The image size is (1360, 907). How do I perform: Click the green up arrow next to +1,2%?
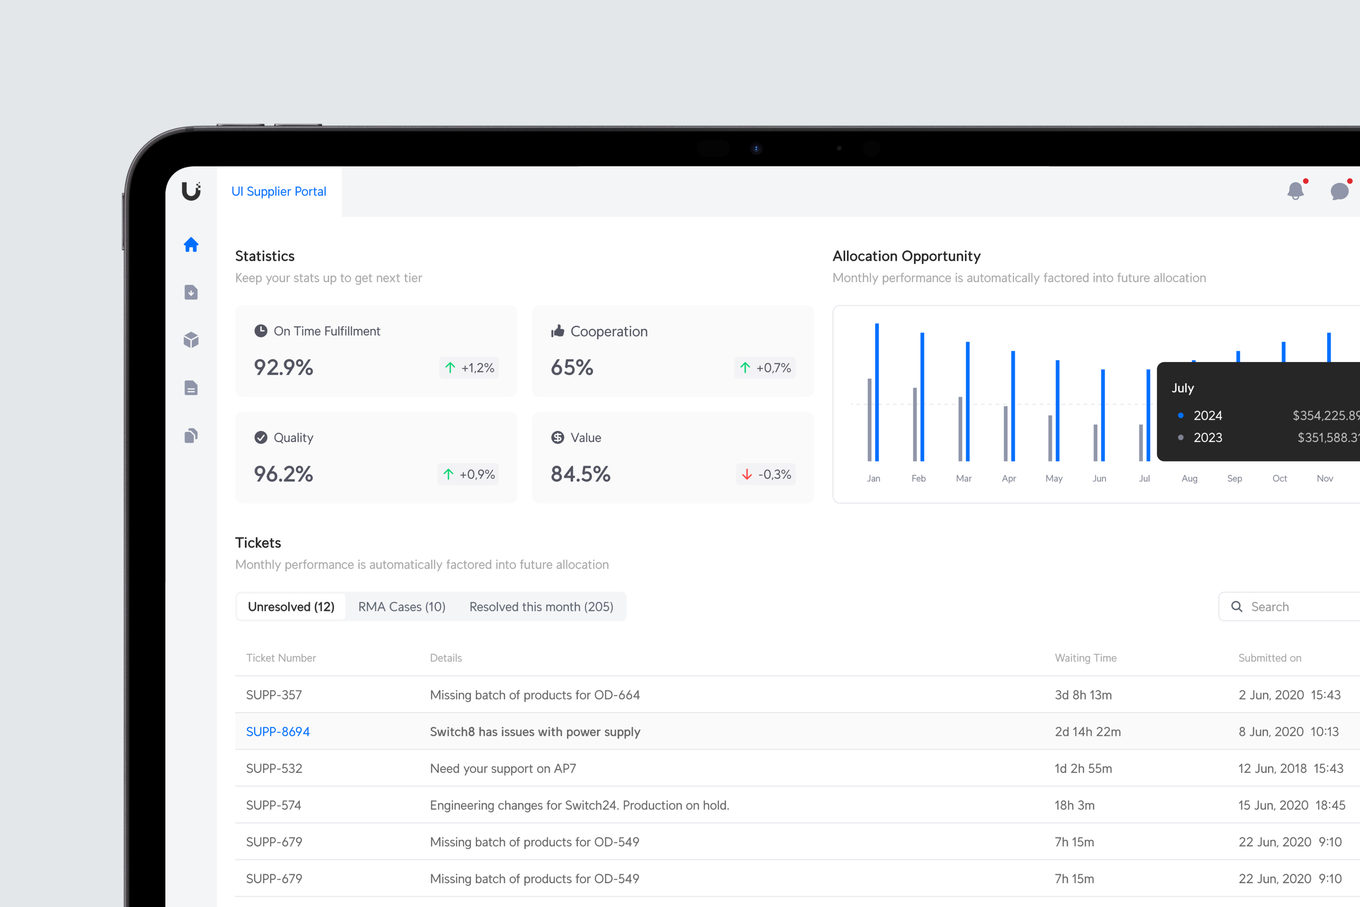[450, 368]
